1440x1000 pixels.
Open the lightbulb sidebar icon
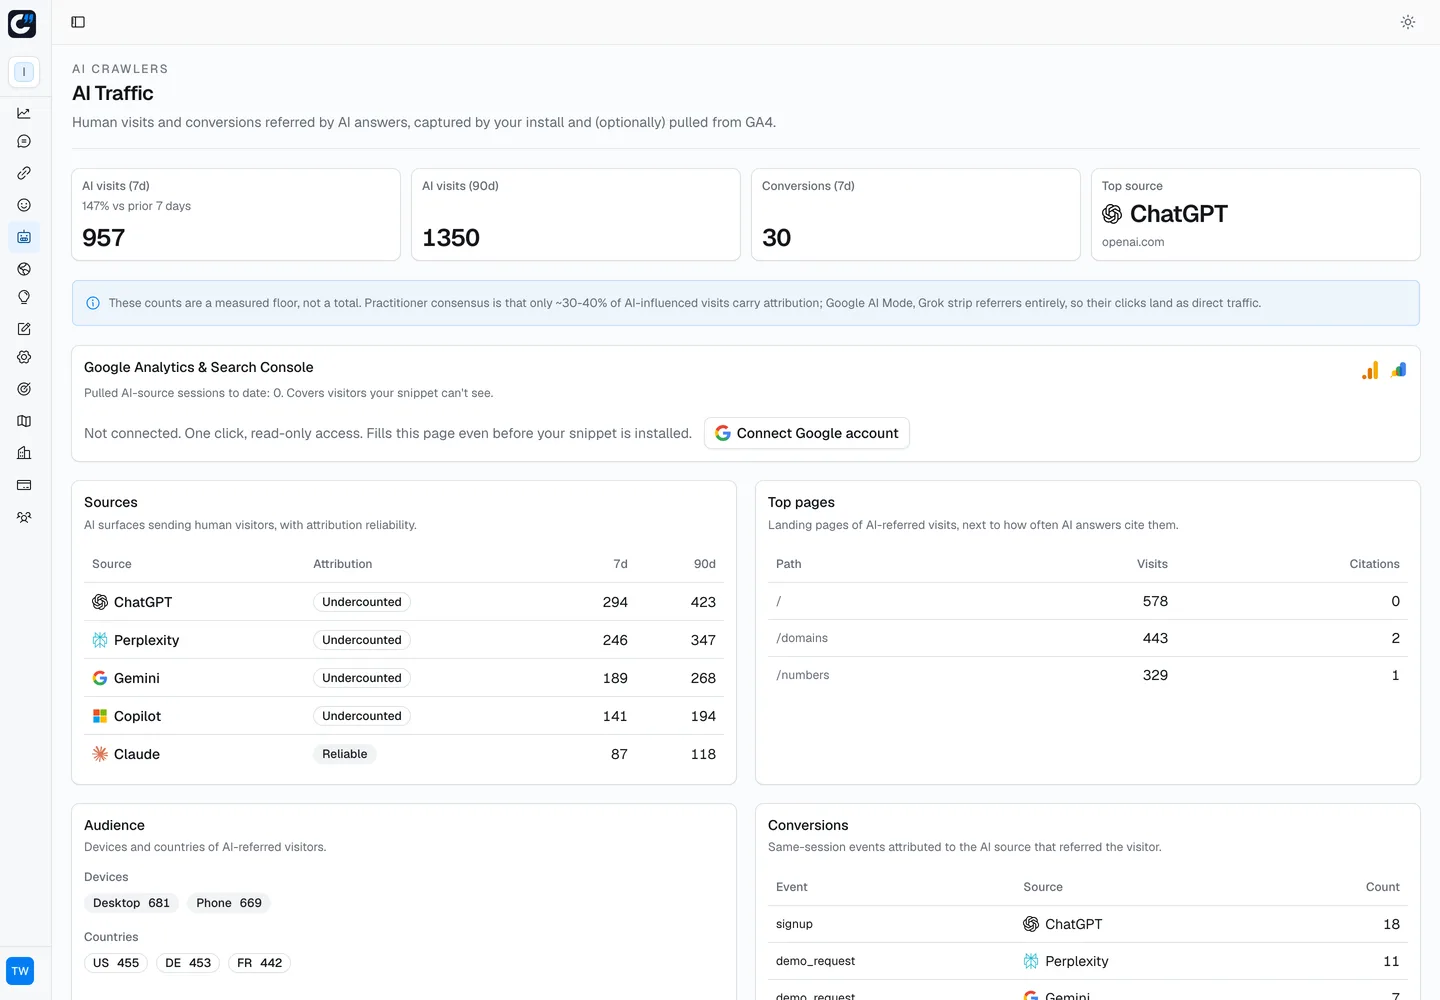coord(24,297)
